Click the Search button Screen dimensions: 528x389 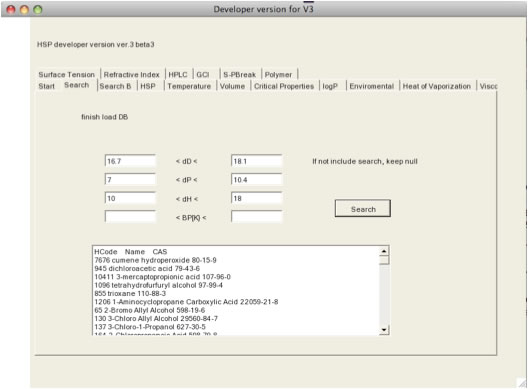tap(363, 208)
